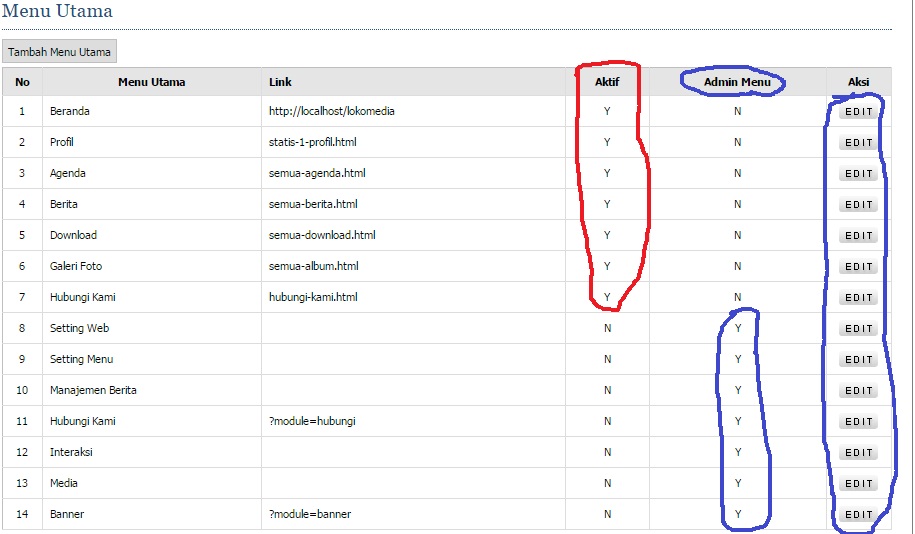
Task: Click link text semua-album.html
Action: coord(313,266)
